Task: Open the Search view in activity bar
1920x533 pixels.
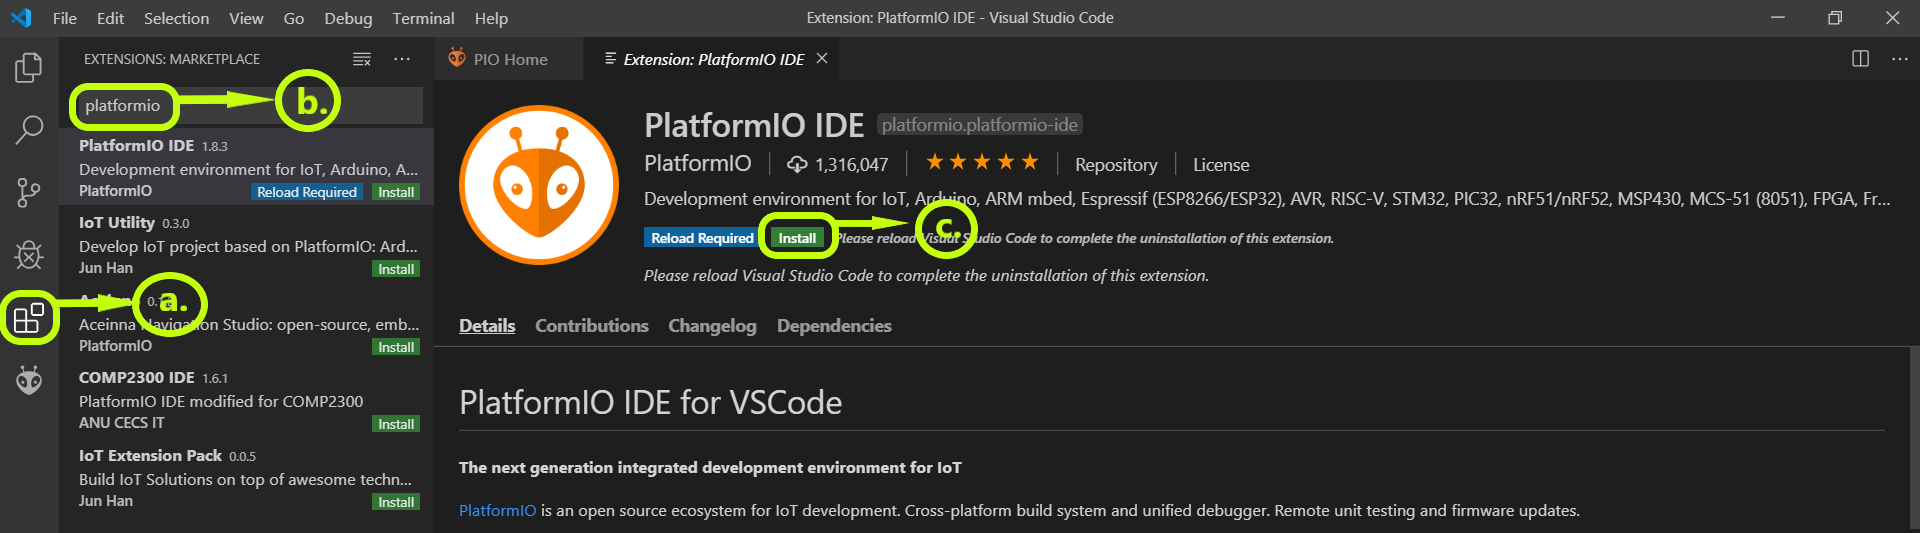Action: [x=29, y=129]
